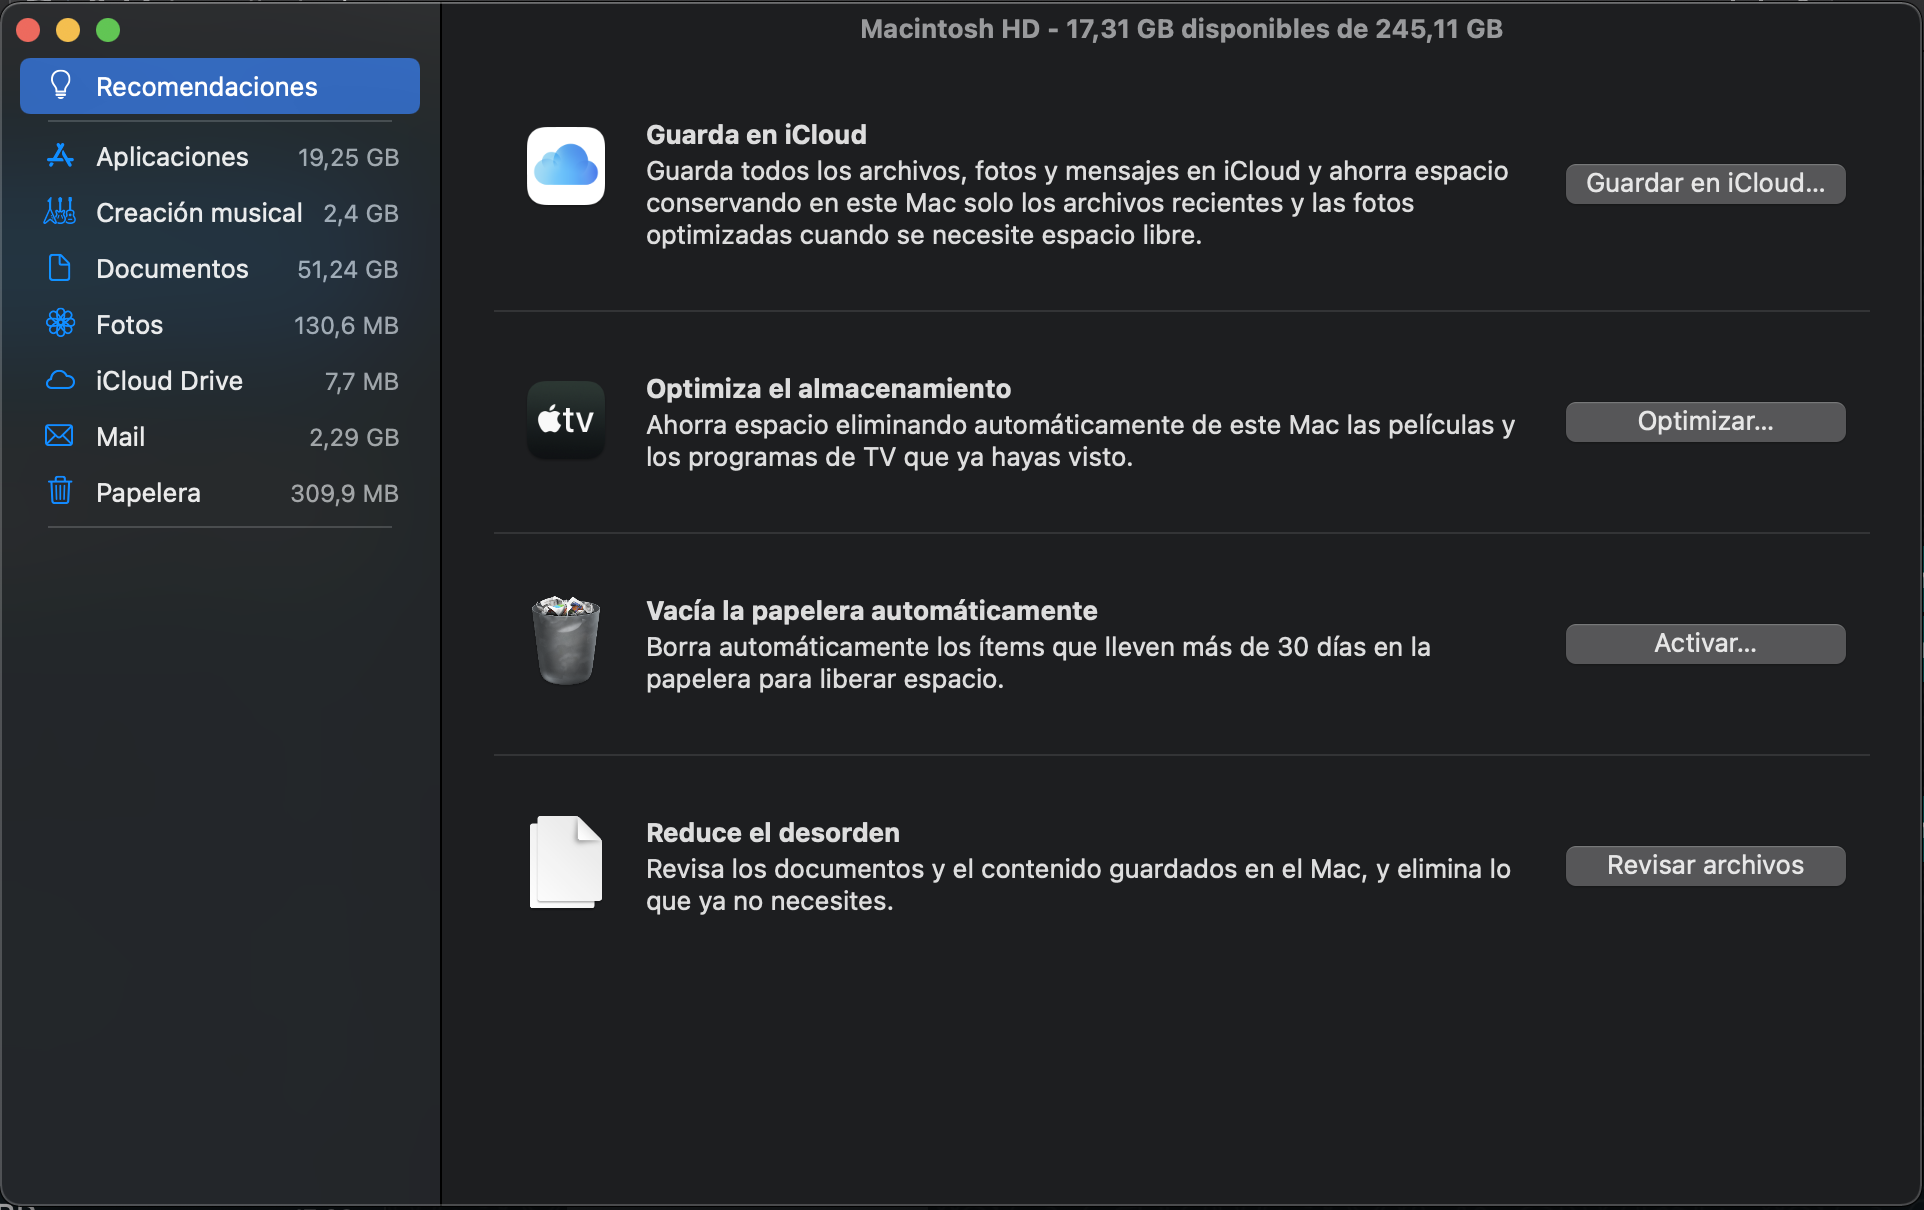Click the Aplicaciones App Store icon

60,156
